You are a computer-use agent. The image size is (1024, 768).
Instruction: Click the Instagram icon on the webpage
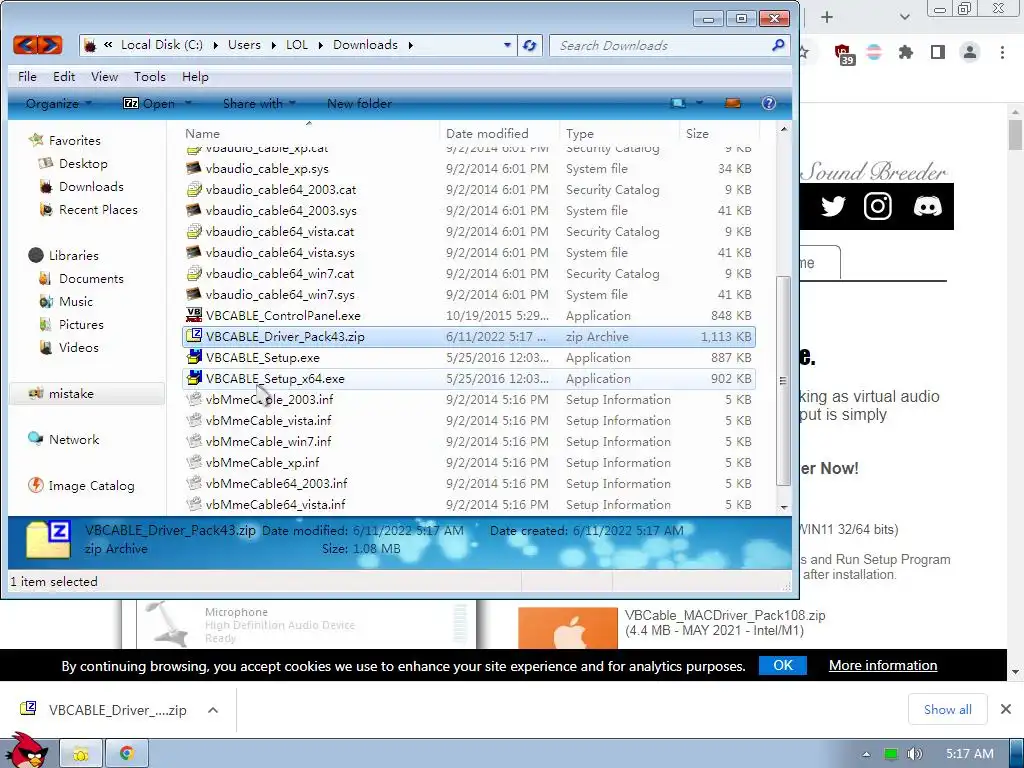point(878,206)
